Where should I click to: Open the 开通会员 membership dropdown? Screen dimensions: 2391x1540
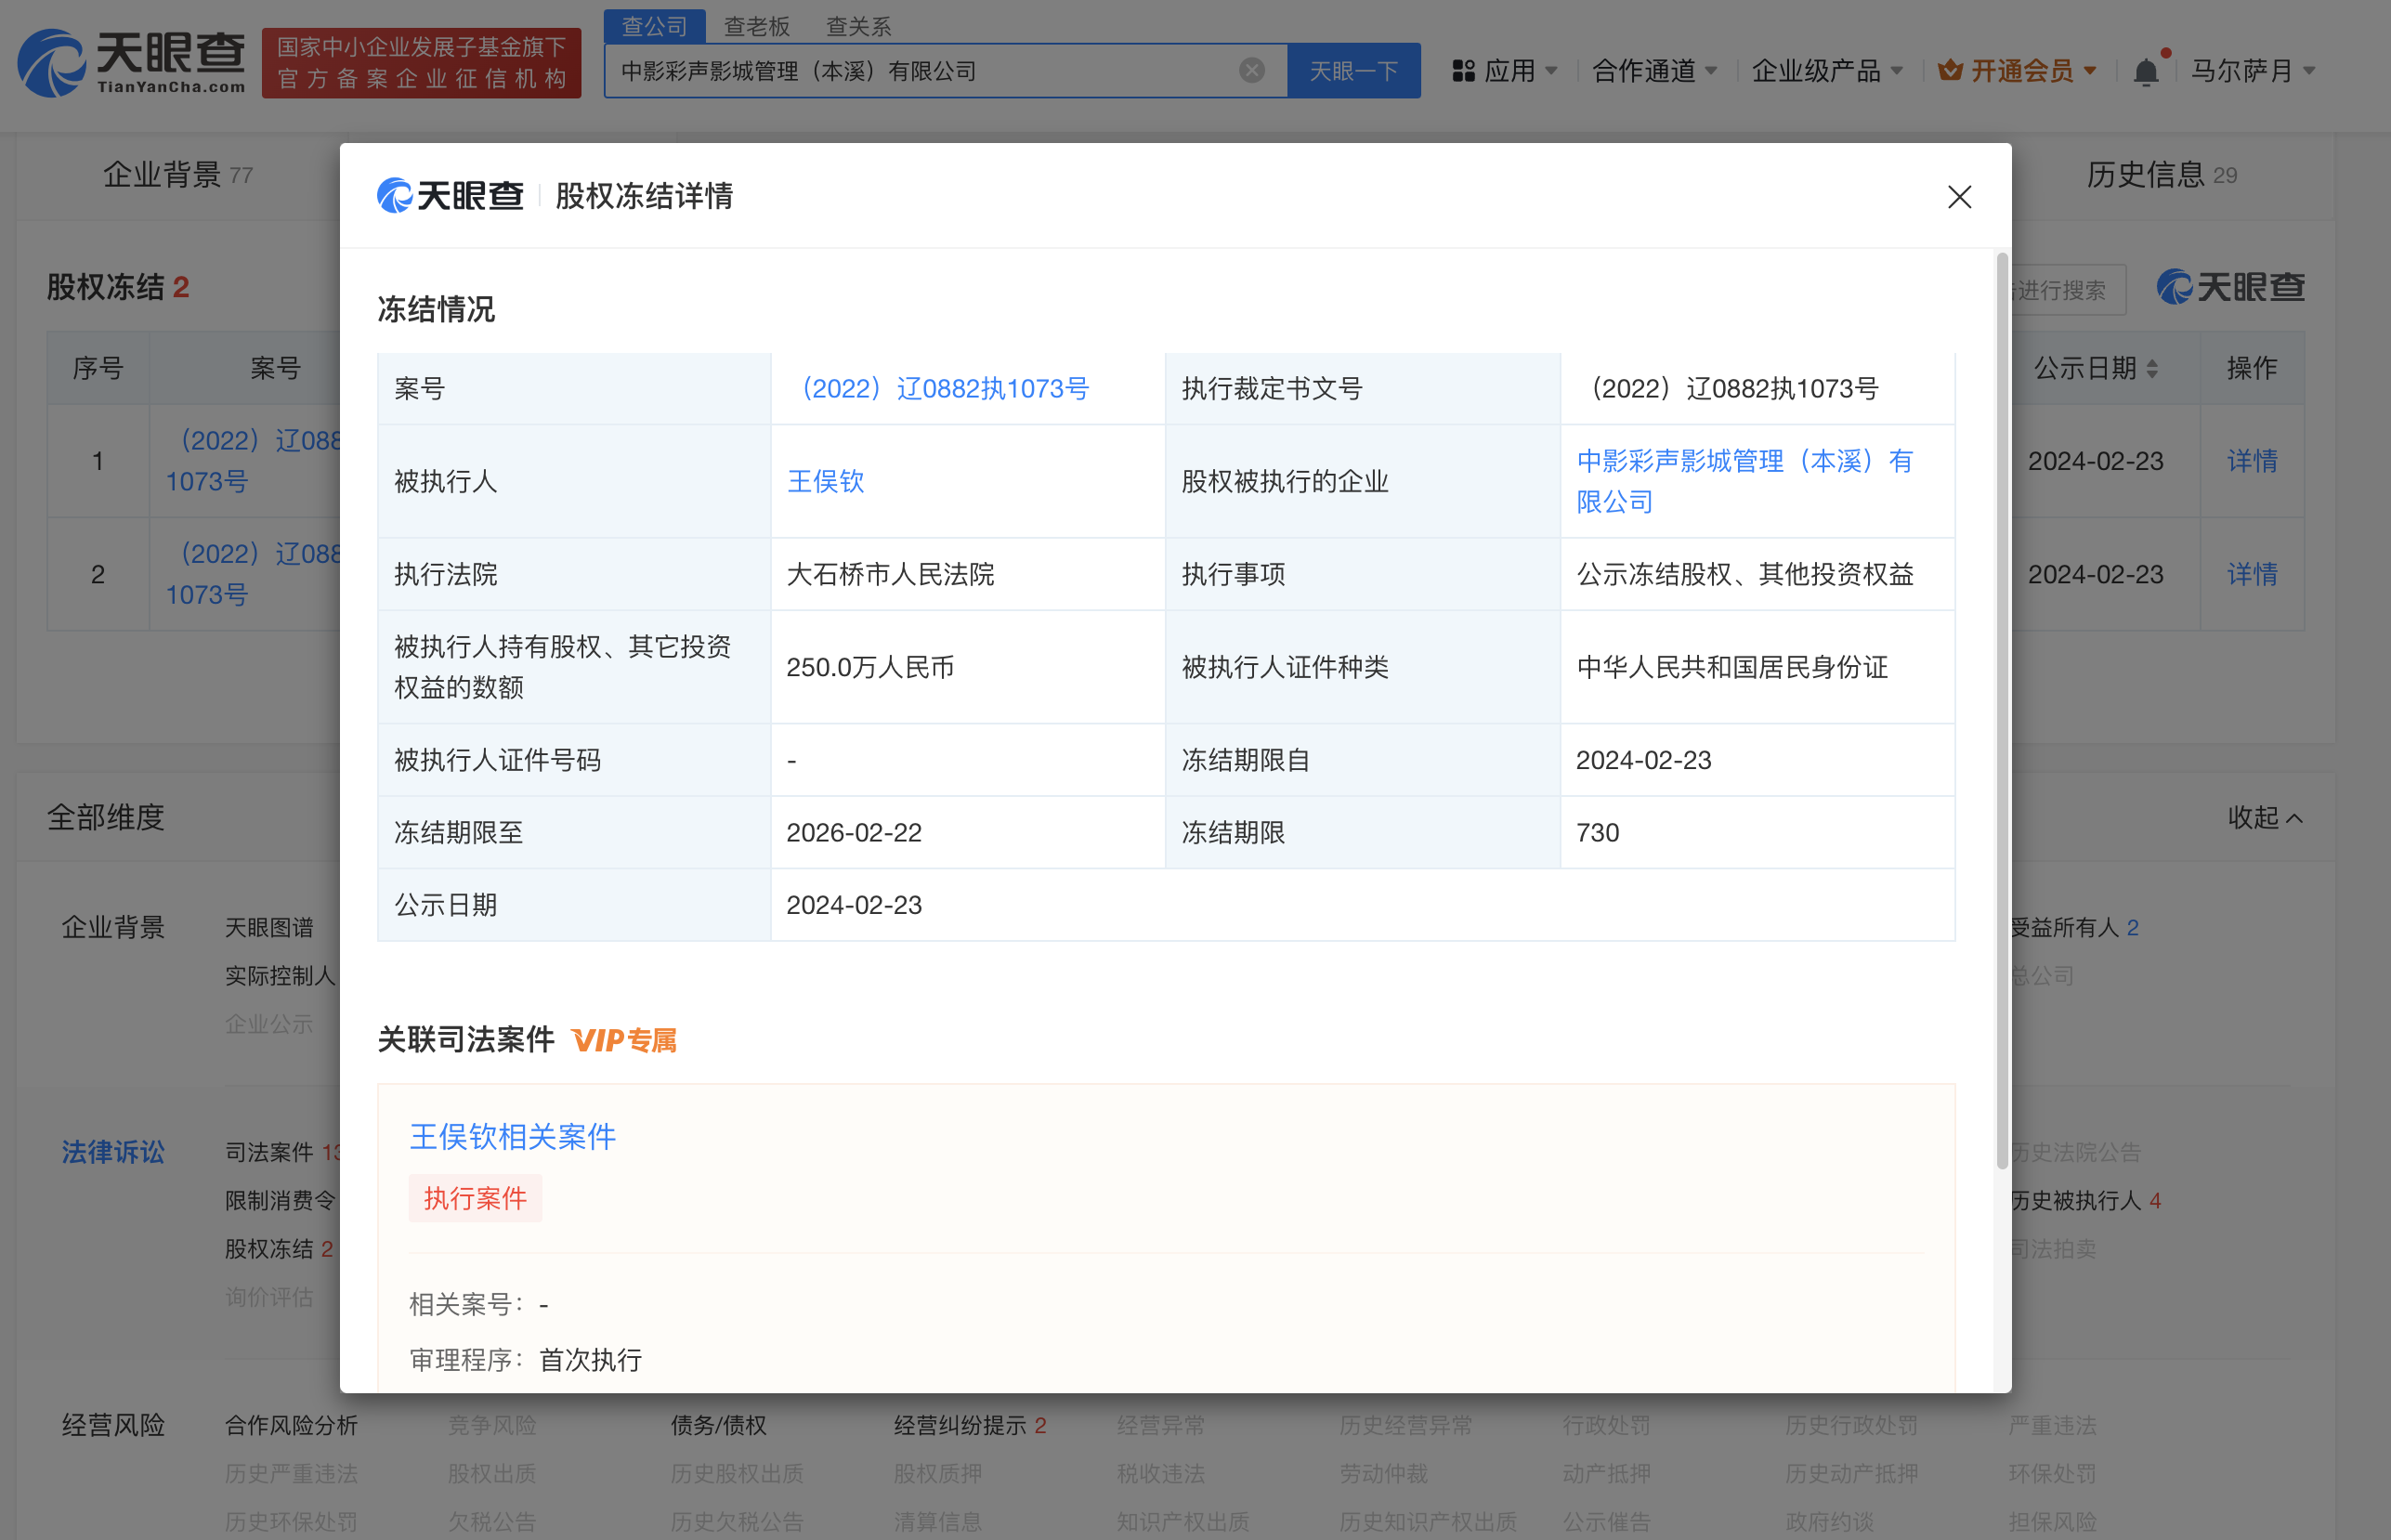coord(2018,71)
